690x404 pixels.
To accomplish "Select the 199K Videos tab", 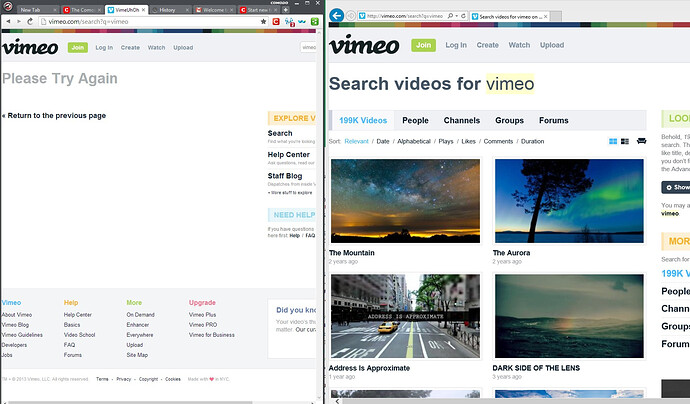I will pos(363,120).
